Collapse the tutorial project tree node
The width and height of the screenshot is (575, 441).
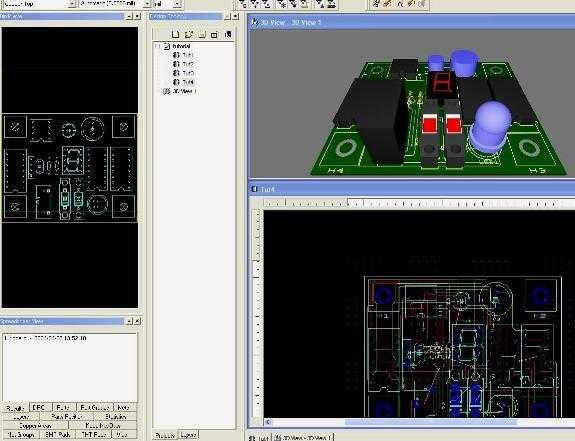(157, 46)
